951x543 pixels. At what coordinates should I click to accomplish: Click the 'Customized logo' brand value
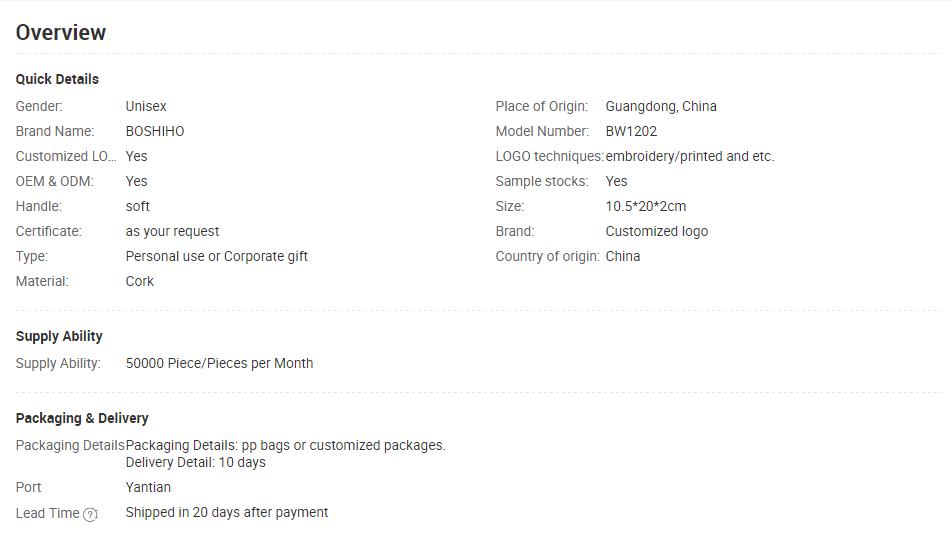tap(656, 232)
